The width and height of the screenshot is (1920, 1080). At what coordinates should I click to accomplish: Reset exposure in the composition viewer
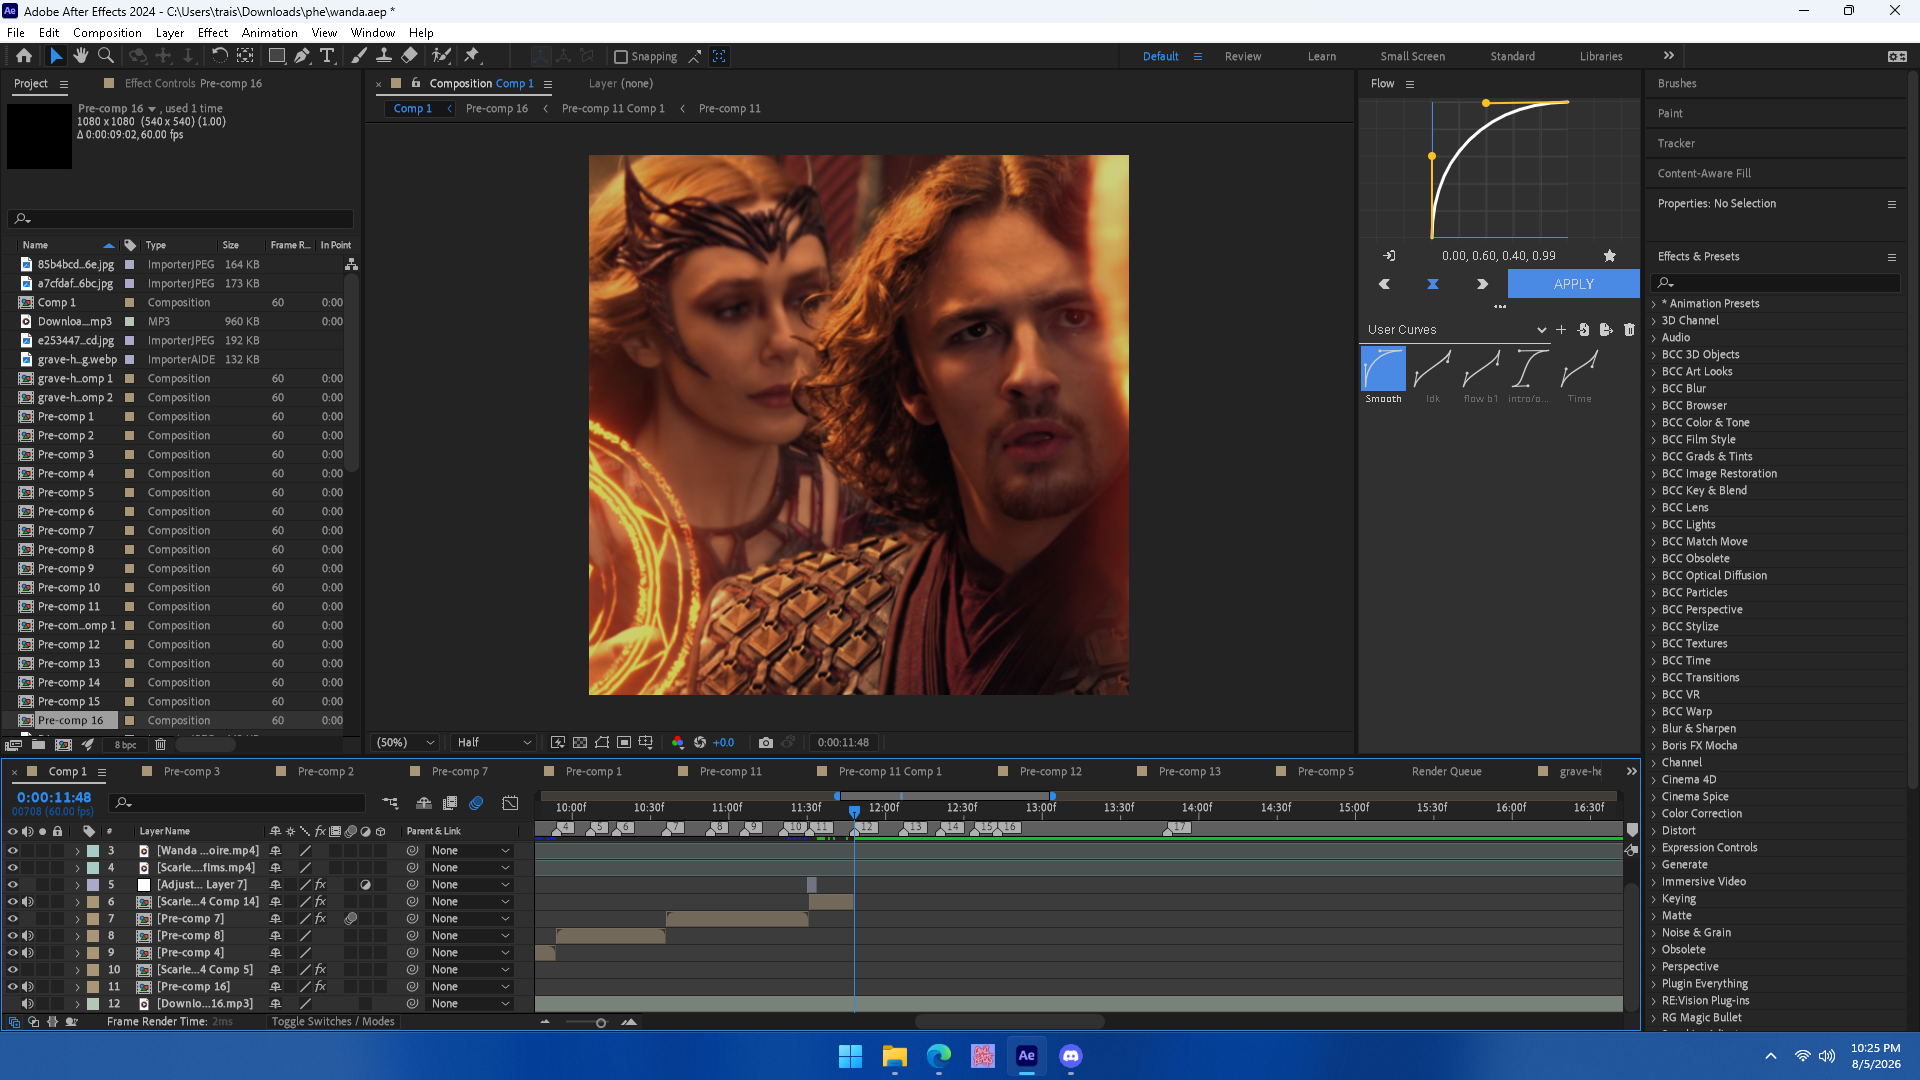click(700, 742)
